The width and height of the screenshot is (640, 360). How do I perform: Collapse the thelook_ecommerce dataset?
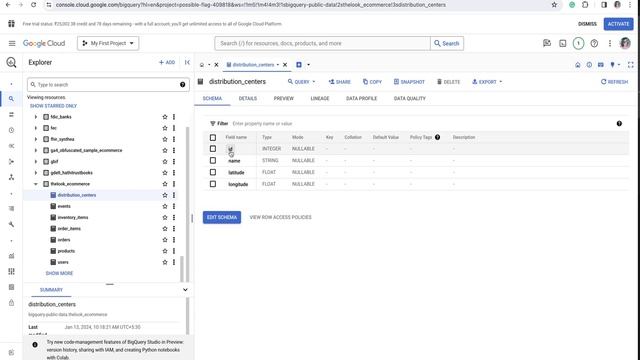(36, 184)
